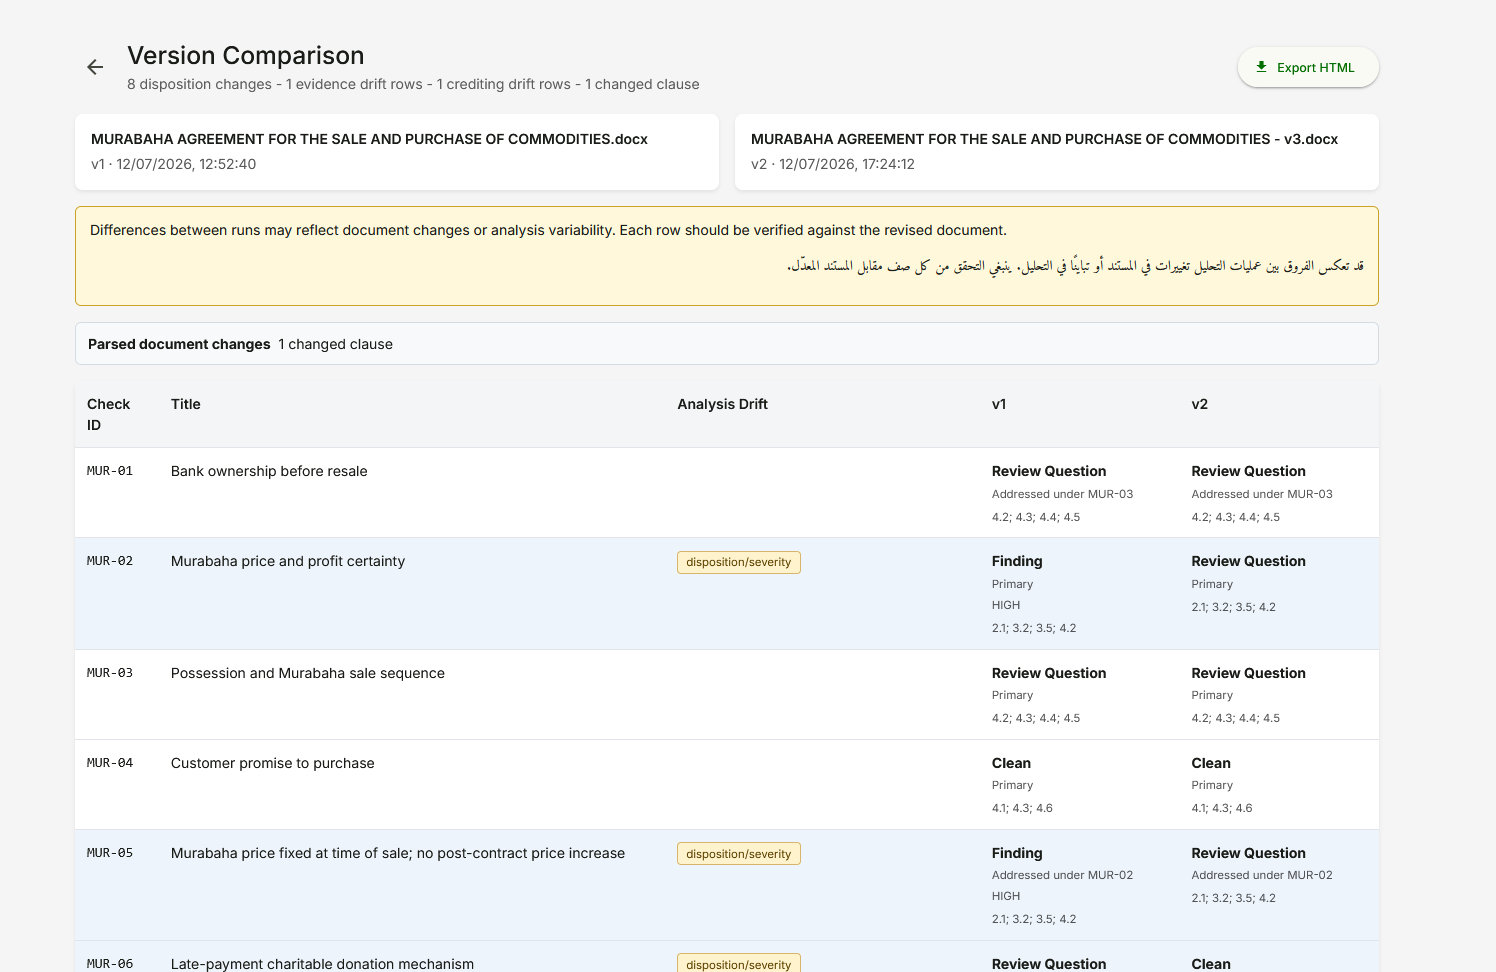Click the MUR-05 Review Question result under v2

click(x=1248, y=853)
